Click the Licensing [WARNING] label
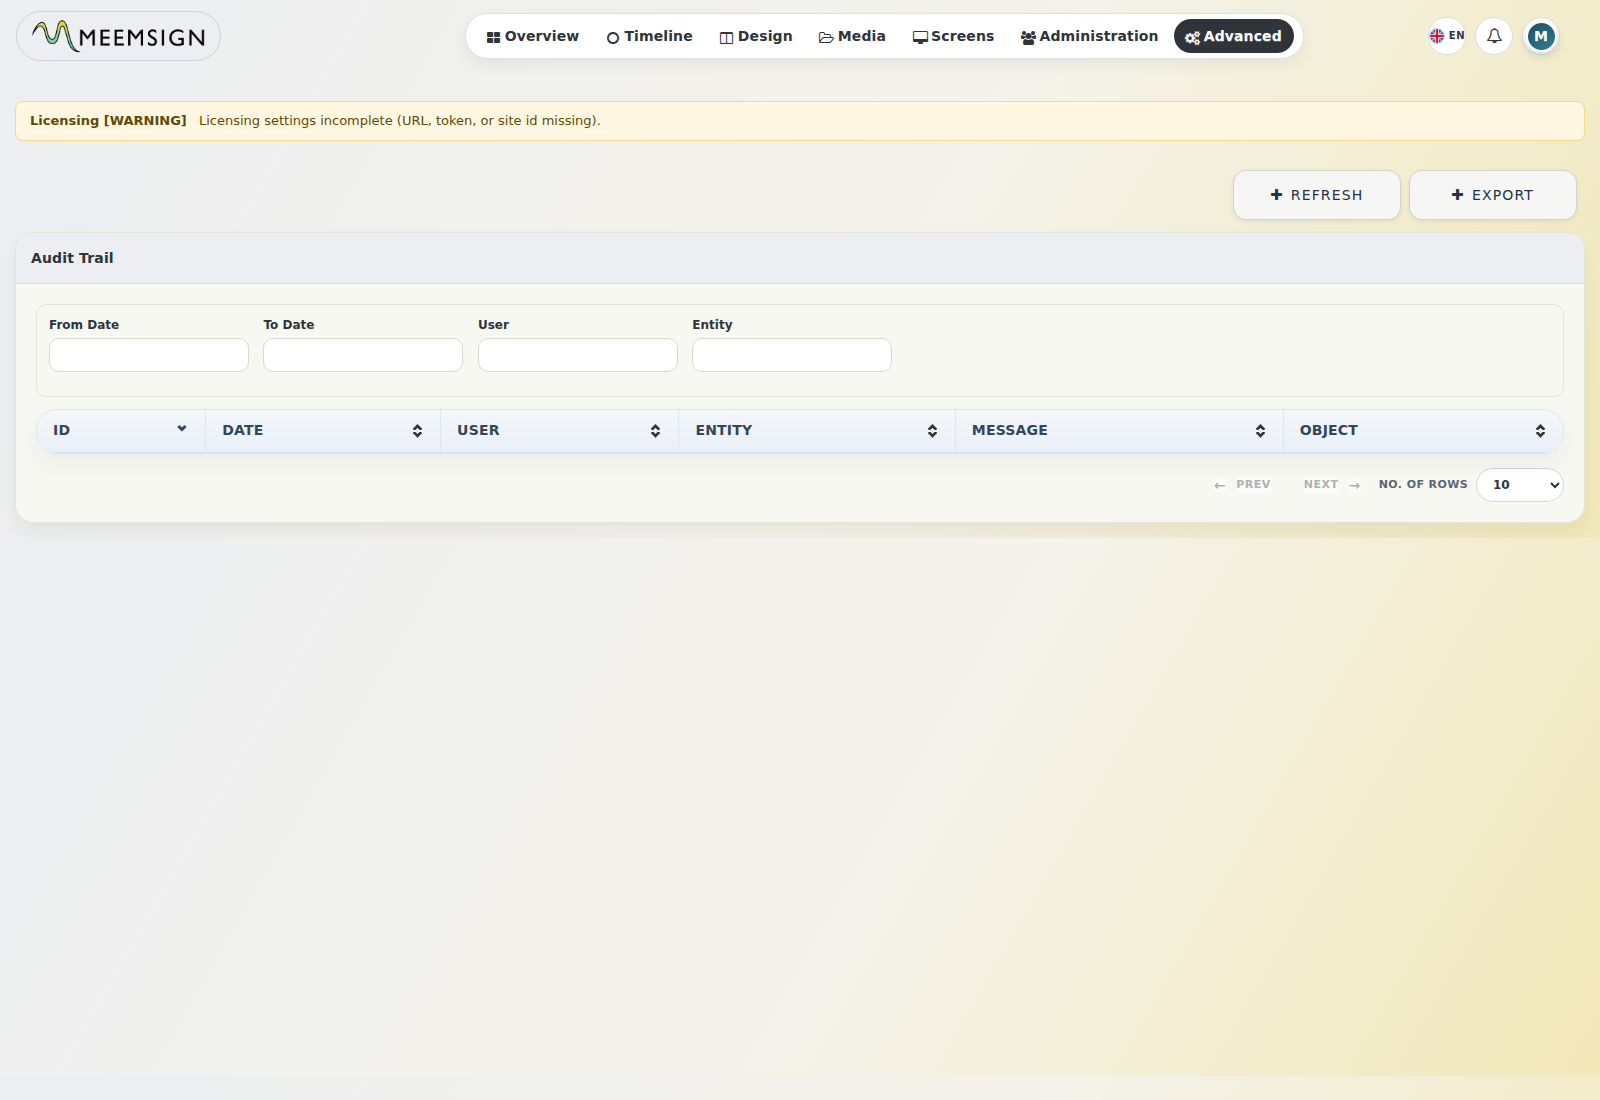Screen dimensions: 1600x1100 pos(108,121)
